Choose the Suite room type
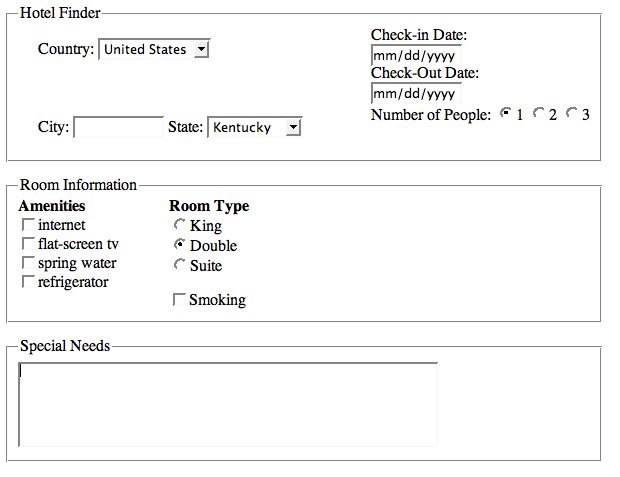Screen dimensions: 620x477 pos(180,265)
